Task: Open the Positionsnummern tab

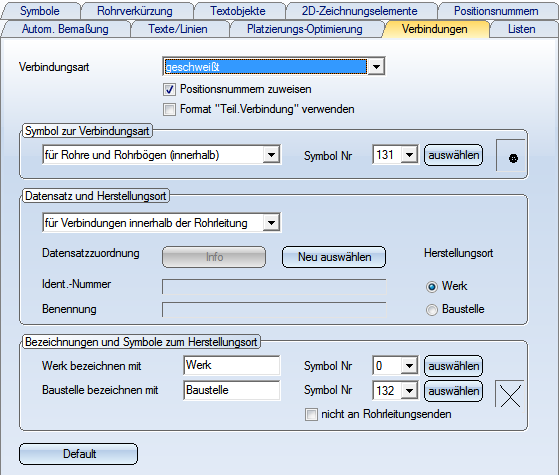Action: [x=496, y=10]
